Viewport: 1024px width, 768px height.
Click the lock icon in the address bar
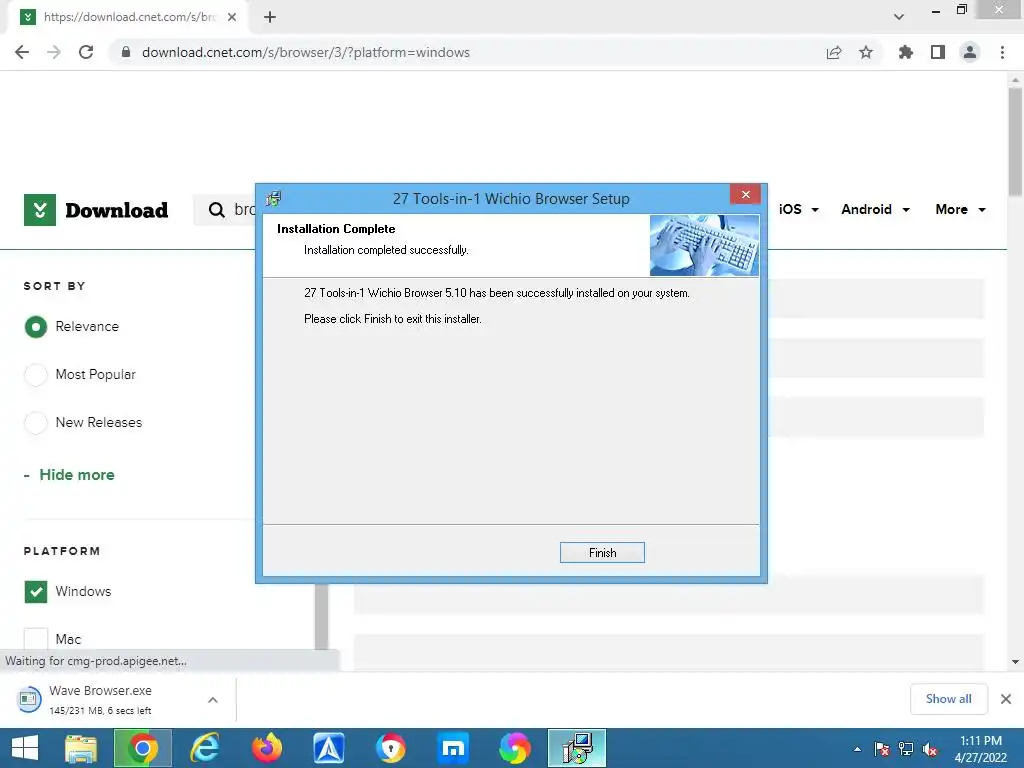click(126, 52)
